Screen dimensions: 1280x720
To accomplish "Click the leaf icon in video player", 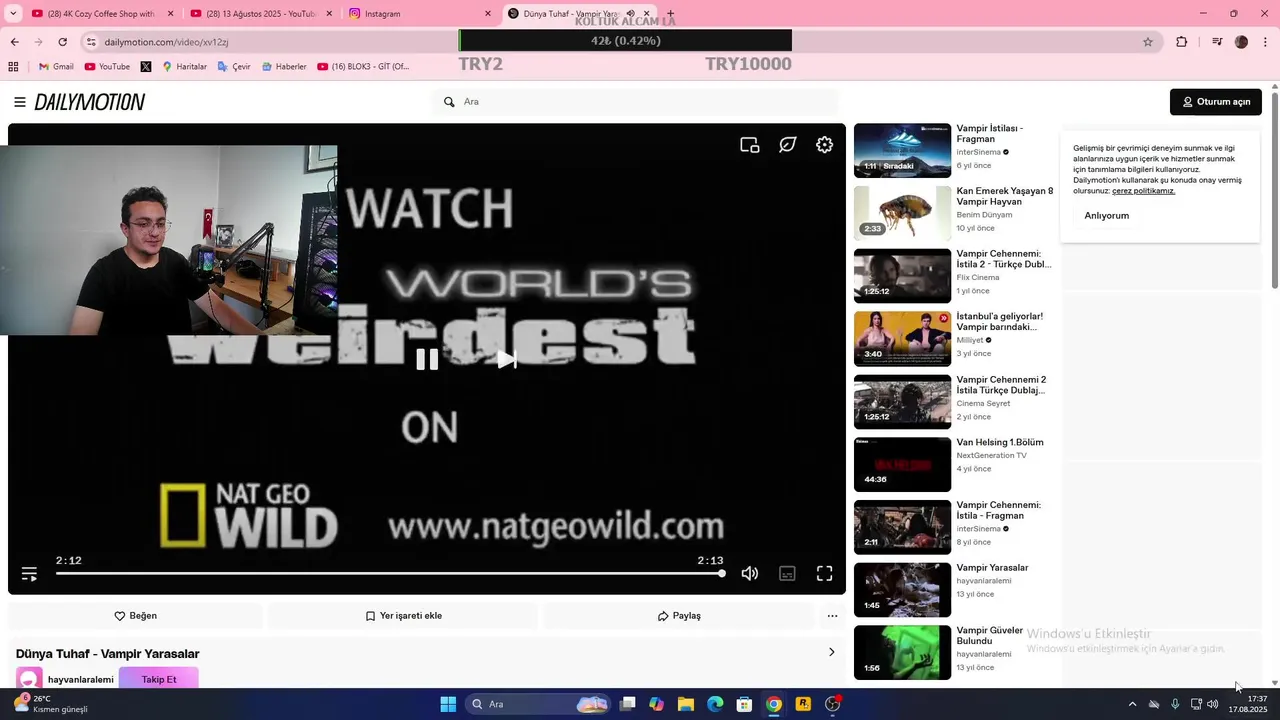I will [788, 145].
